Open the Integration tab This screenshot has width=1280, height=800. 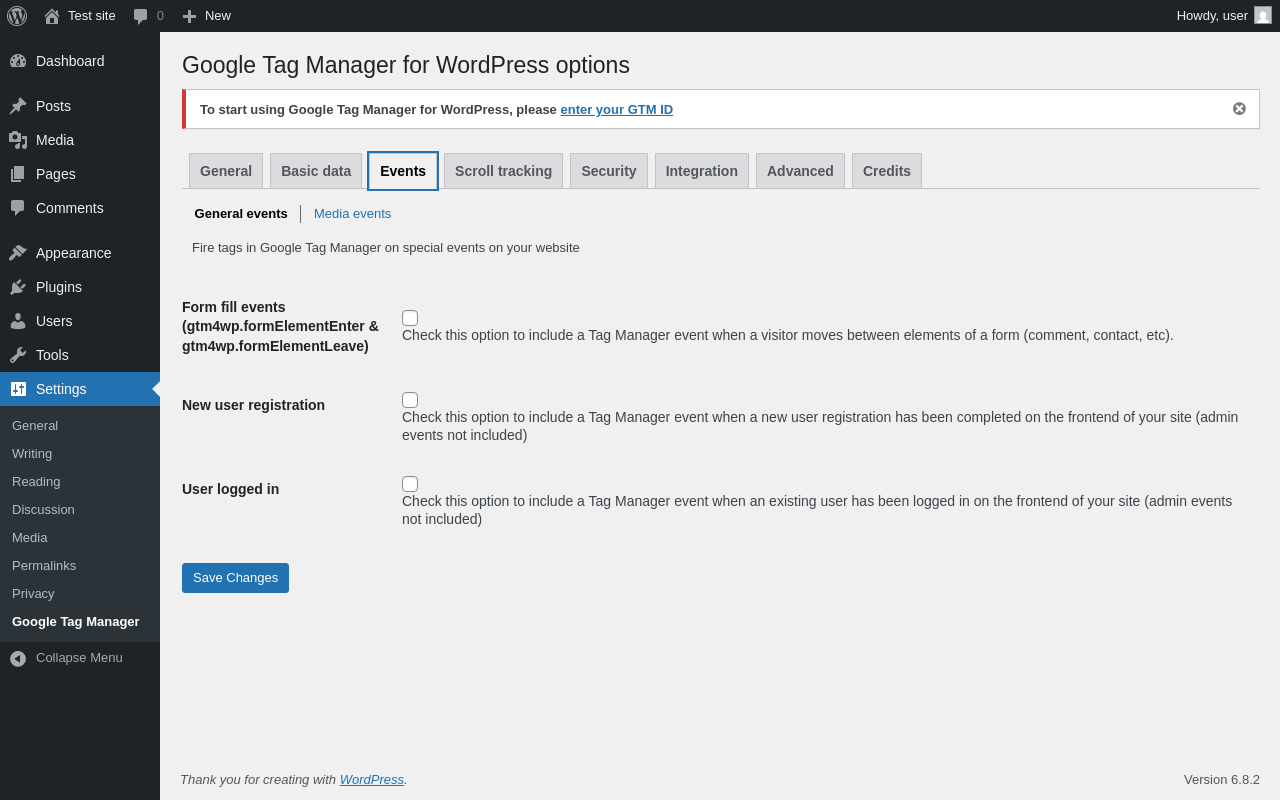(702, 171)
